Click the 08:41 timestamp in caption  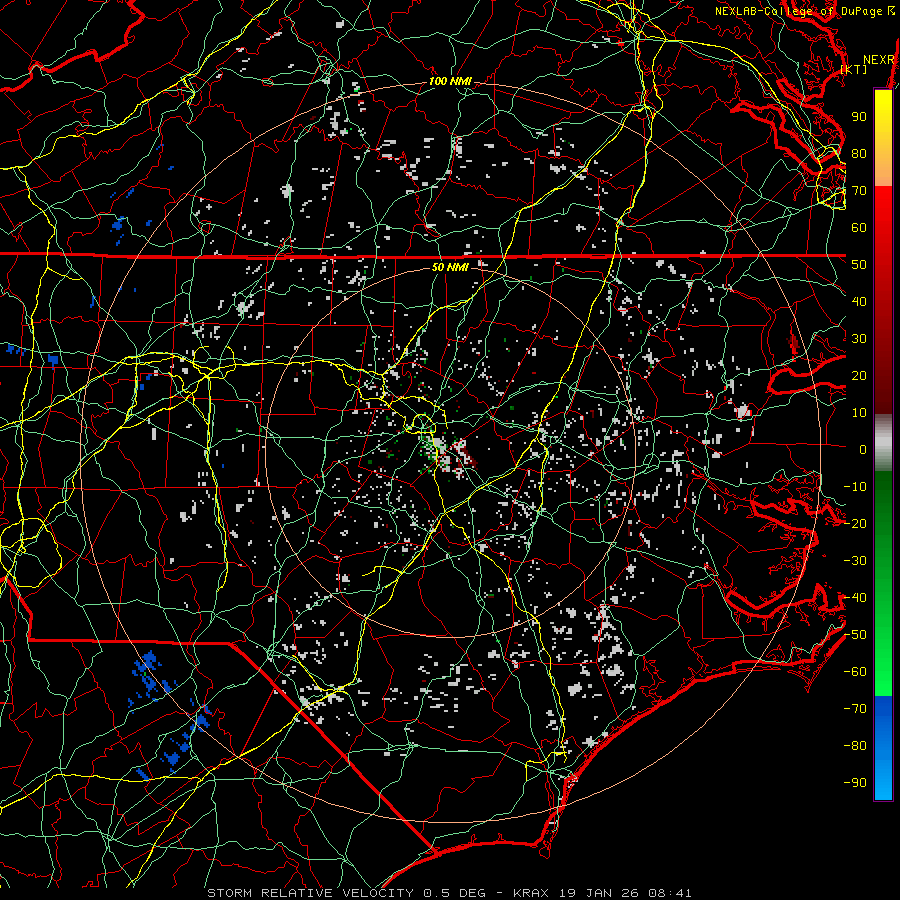(670, 893)
